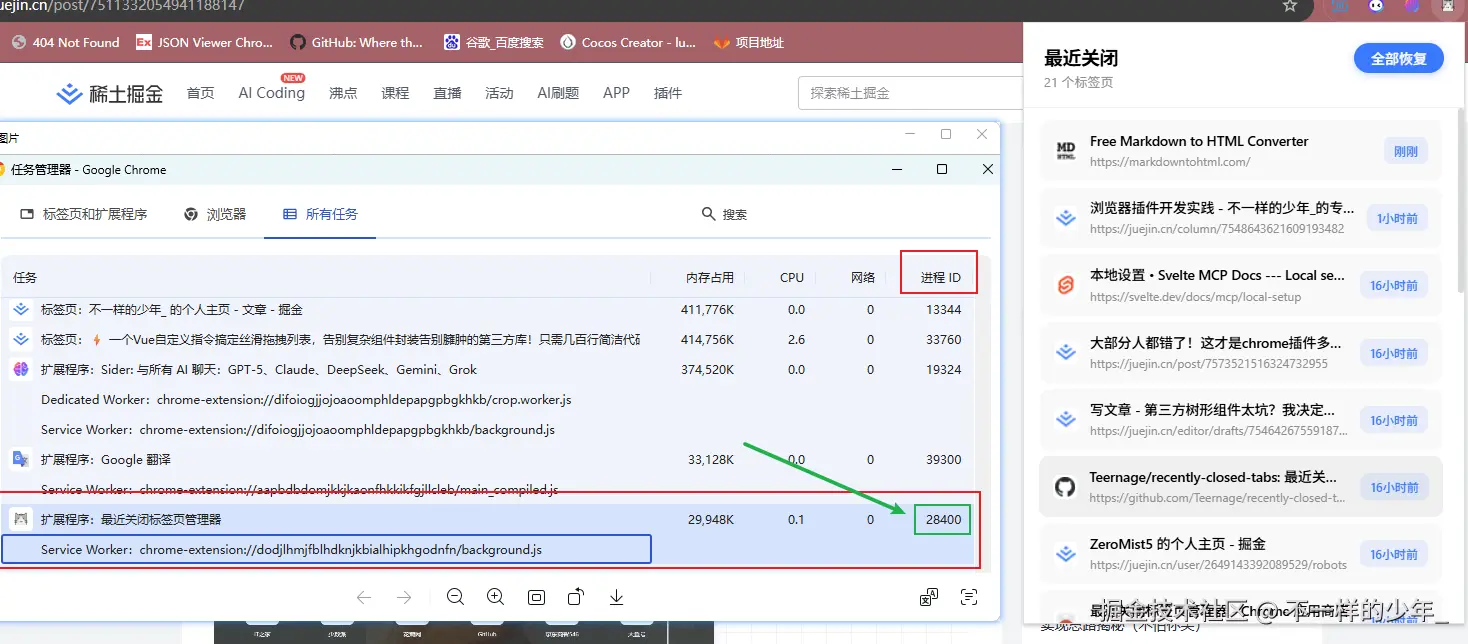
Task: Select the Google 翻译 extension row
Action: point(488,460)
